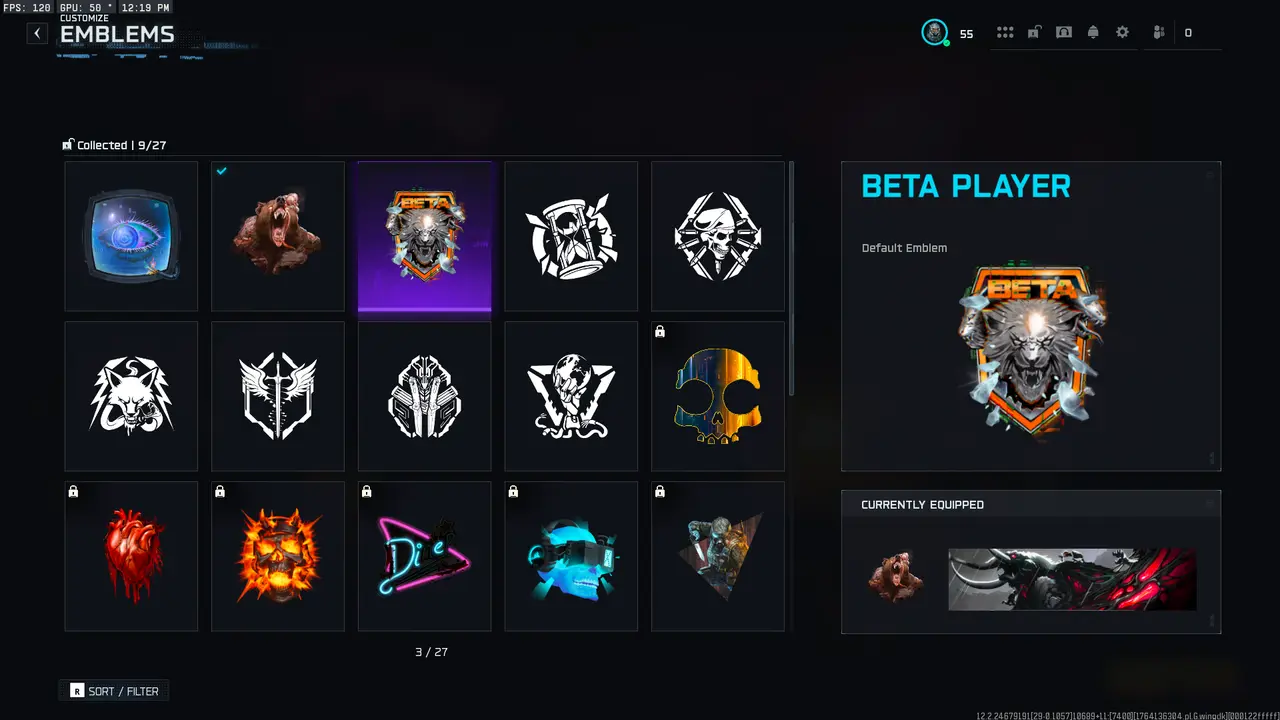The image size is (1280, 720).
Task: Click the emblem grid scrollbar
Action: point(792,278)
